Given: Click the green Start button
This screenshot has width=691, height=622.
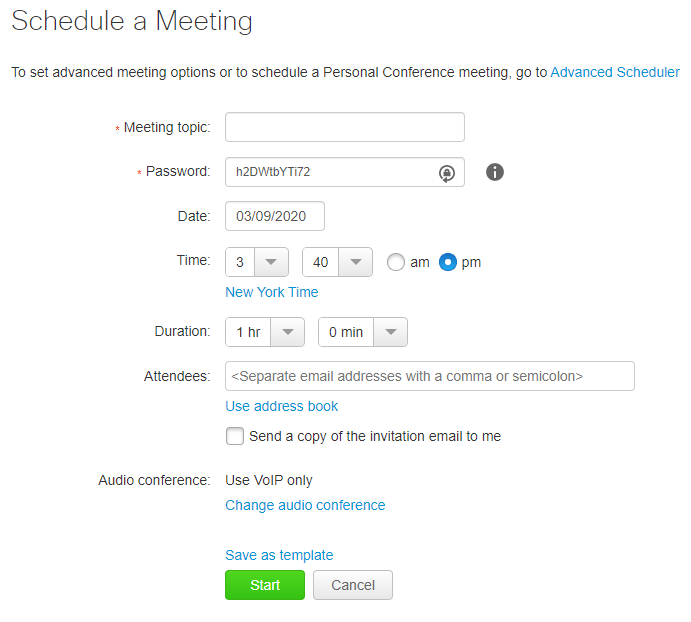Looking at the screenshot, I should pyautogui.click(x=265, y=585).
